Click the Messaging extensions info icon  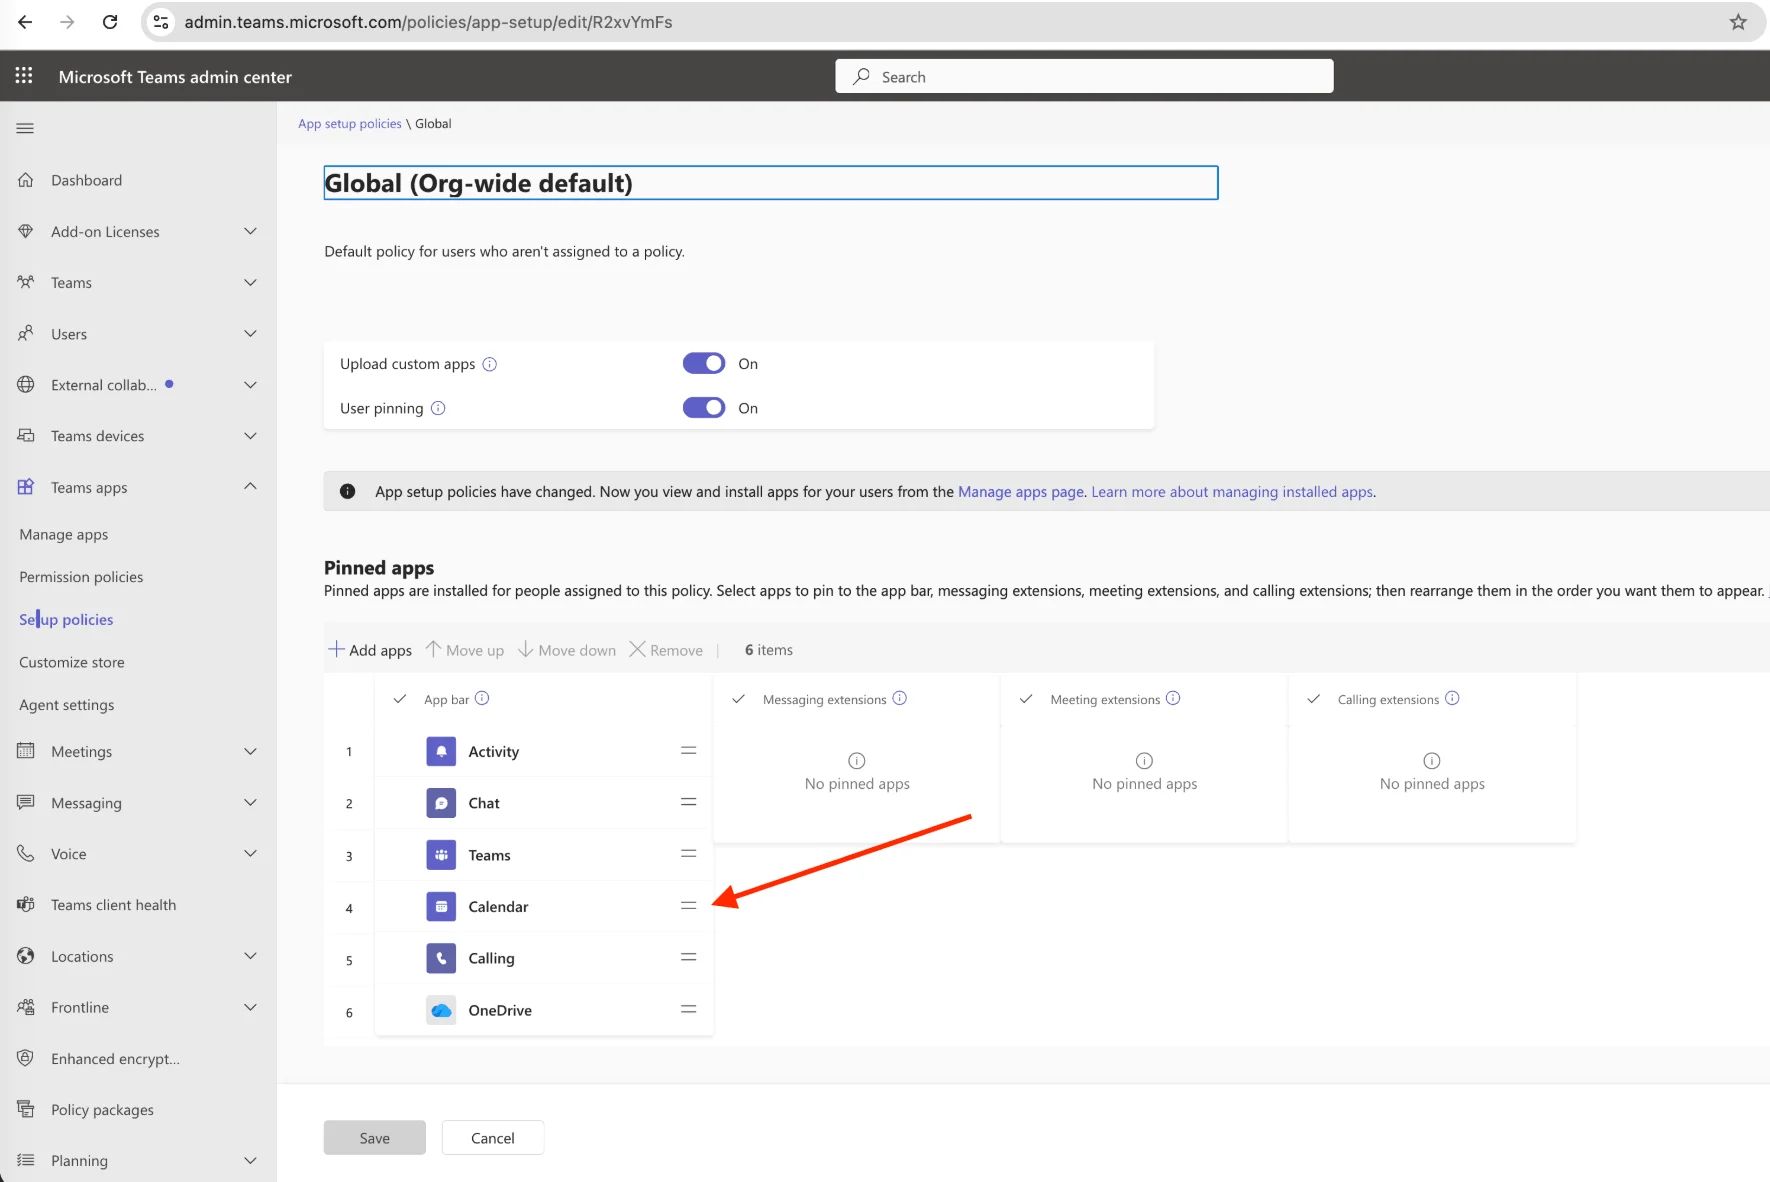(900, 698)
